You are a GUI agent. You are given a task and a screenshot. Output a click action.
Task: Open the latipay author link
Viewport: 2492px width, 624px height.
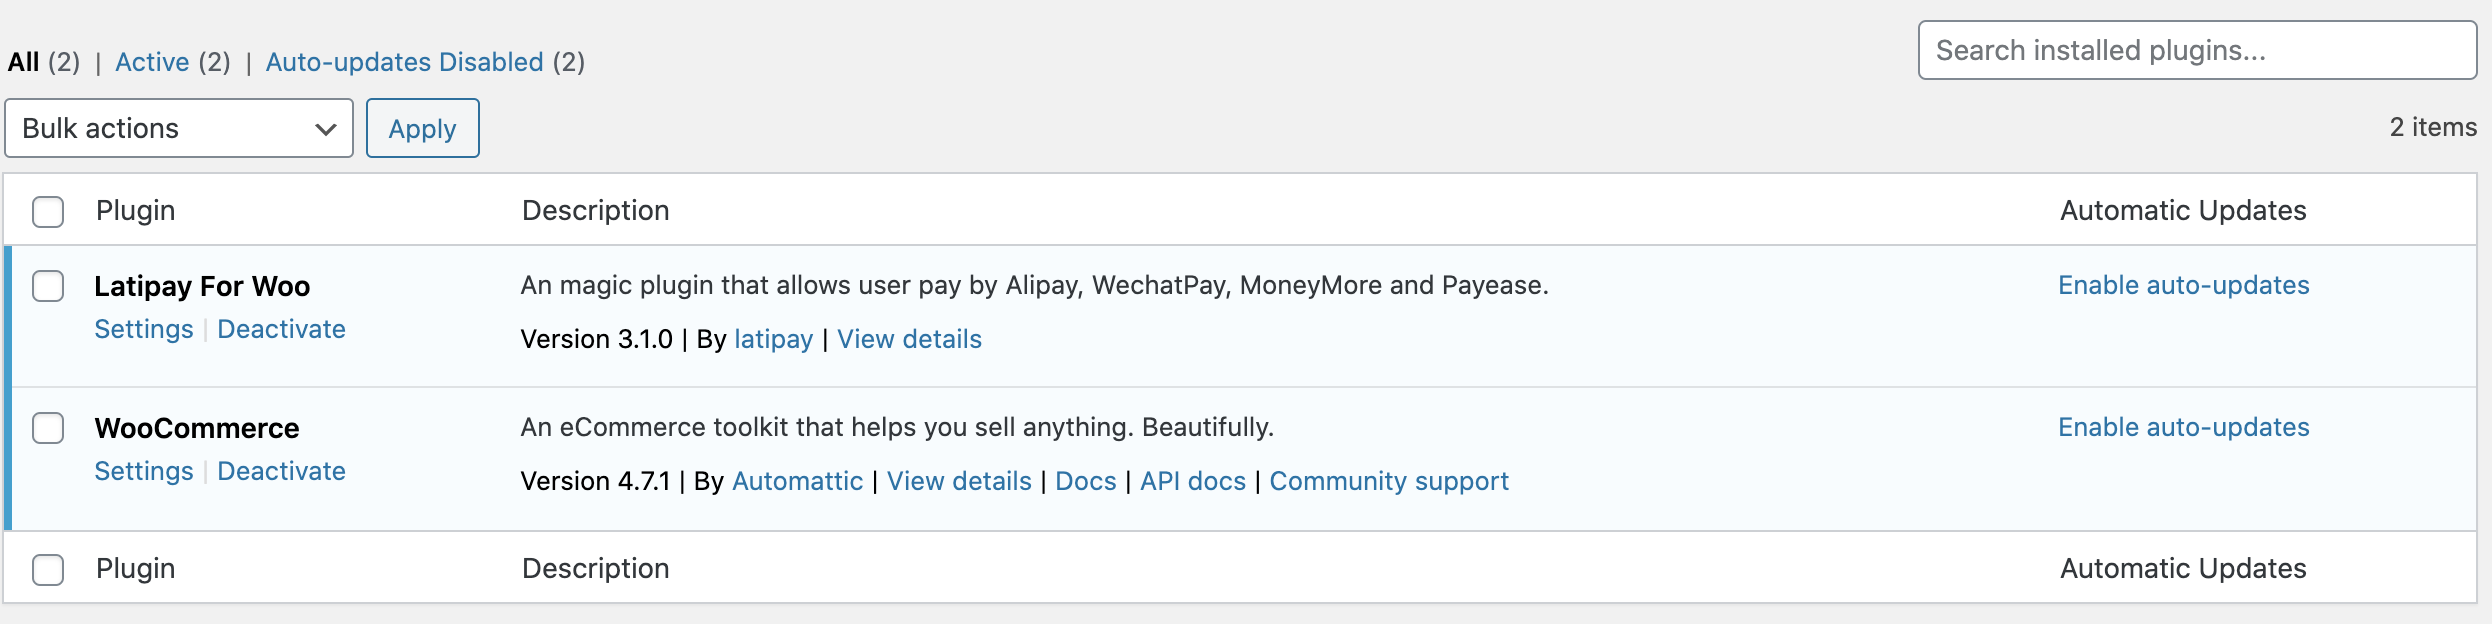pyautogui.click(x=774, y=339)
